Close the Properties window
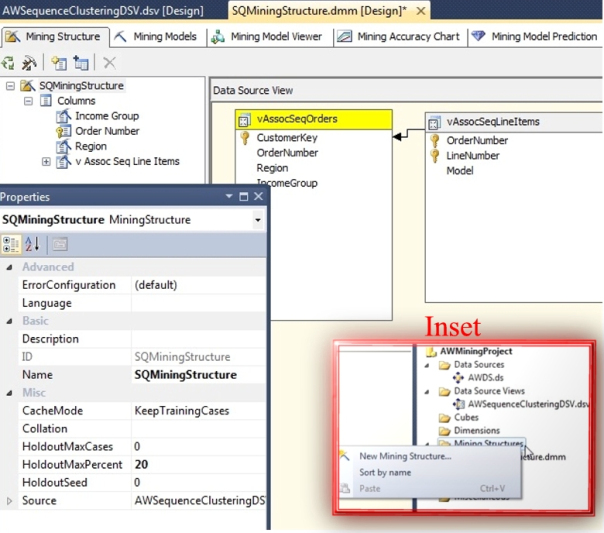The width and height of the screenshot is (604, 533). 258,196
